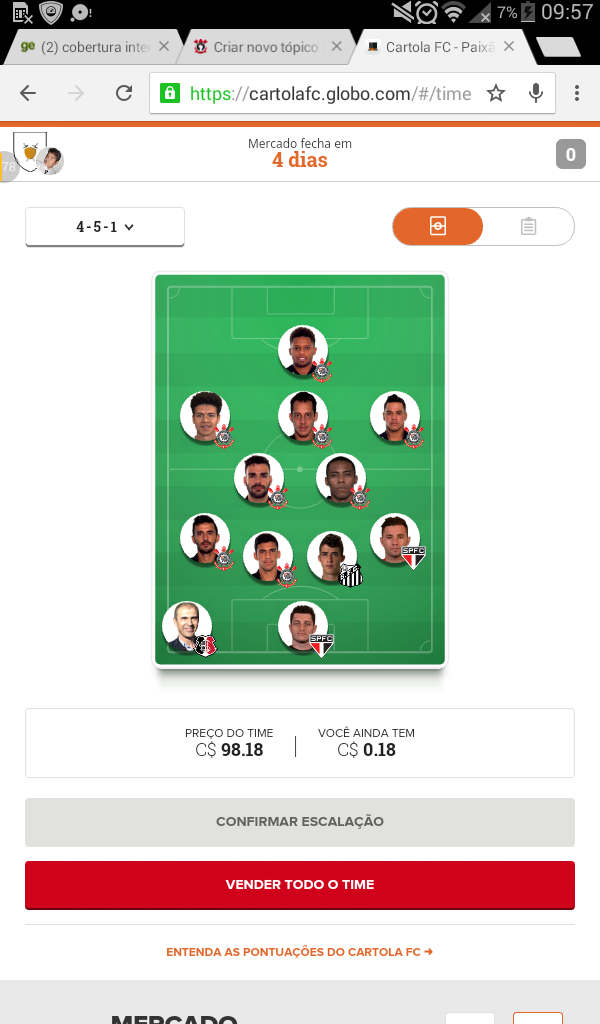Click the Confirmar Escalação button
The width and height of the screenshot is (600, 1024).
tap(300, 822)
